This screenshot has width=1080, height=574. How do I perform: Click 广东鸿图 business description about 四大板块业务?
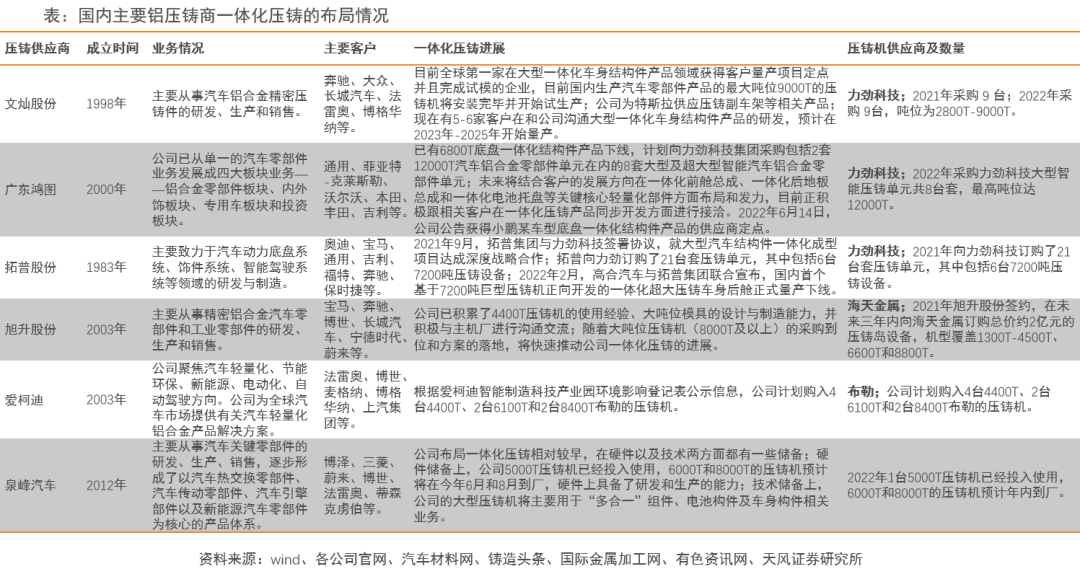(229, 189)
